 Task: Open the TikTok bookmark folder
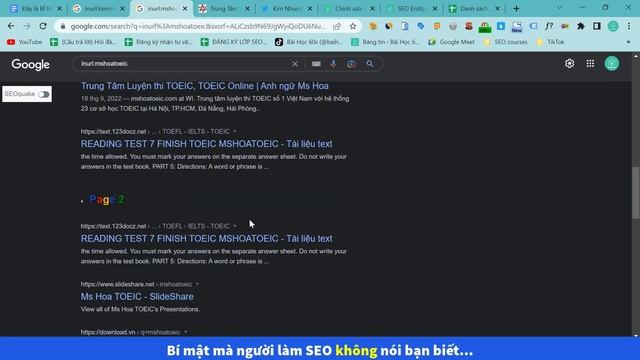click(550, 42)
